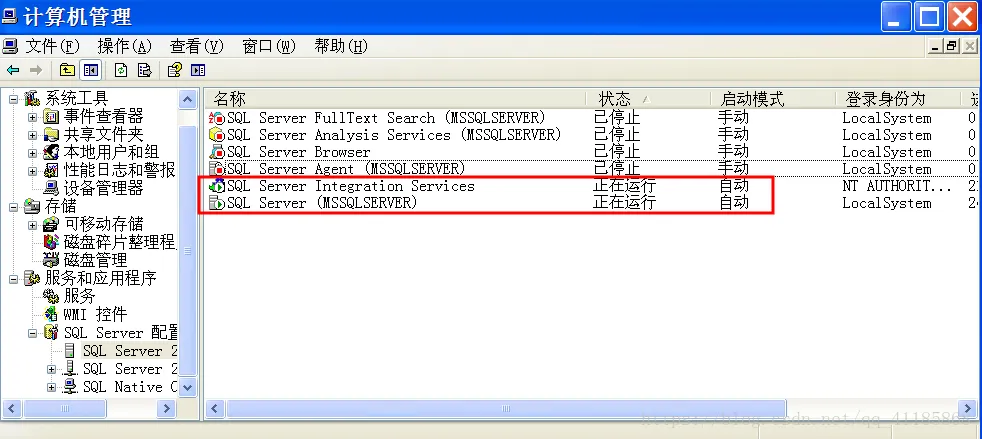Open the 查看(V) menu
The image size is (982, 439).
pos(197,46)
